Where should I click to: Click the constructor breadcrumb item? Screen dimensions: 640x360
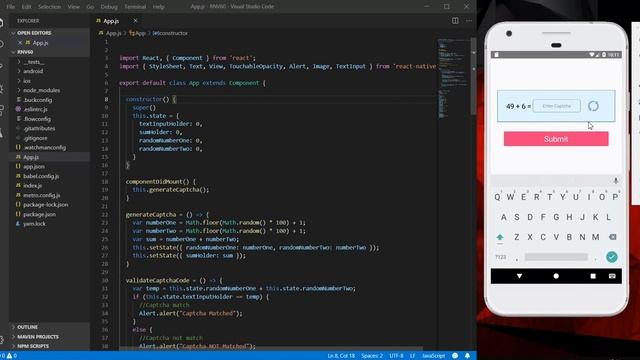170,33
